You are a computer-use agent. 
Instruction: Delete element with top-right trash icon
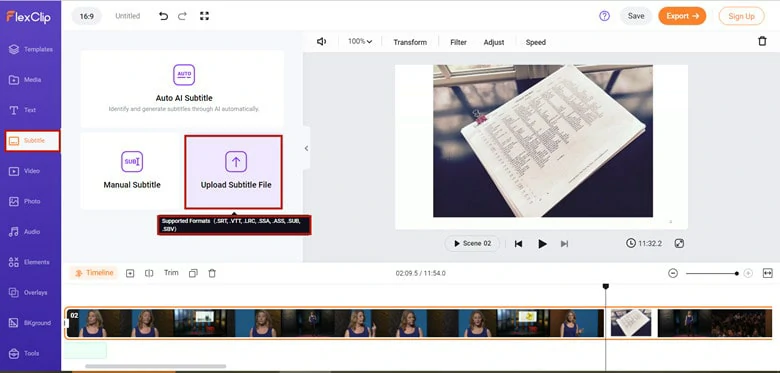click(762, 41)
